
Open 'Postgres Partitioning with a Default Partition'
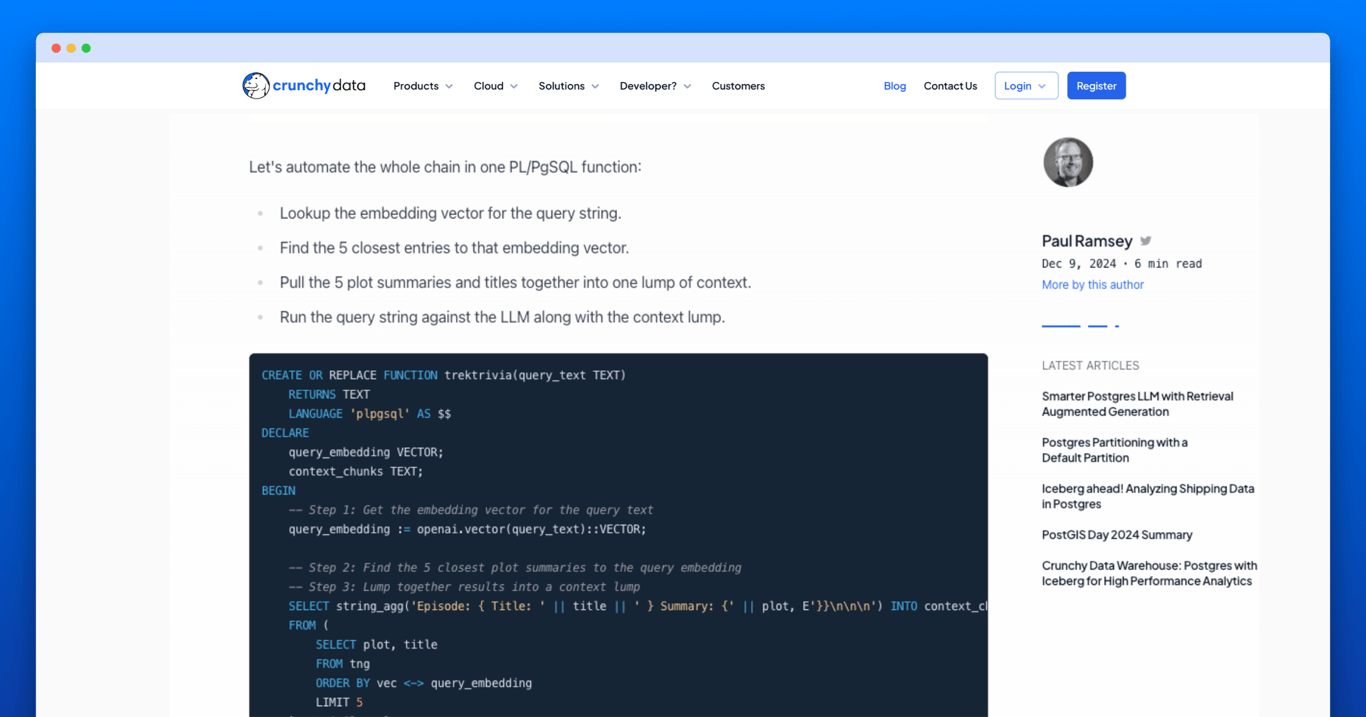(x=1115, y=450)
